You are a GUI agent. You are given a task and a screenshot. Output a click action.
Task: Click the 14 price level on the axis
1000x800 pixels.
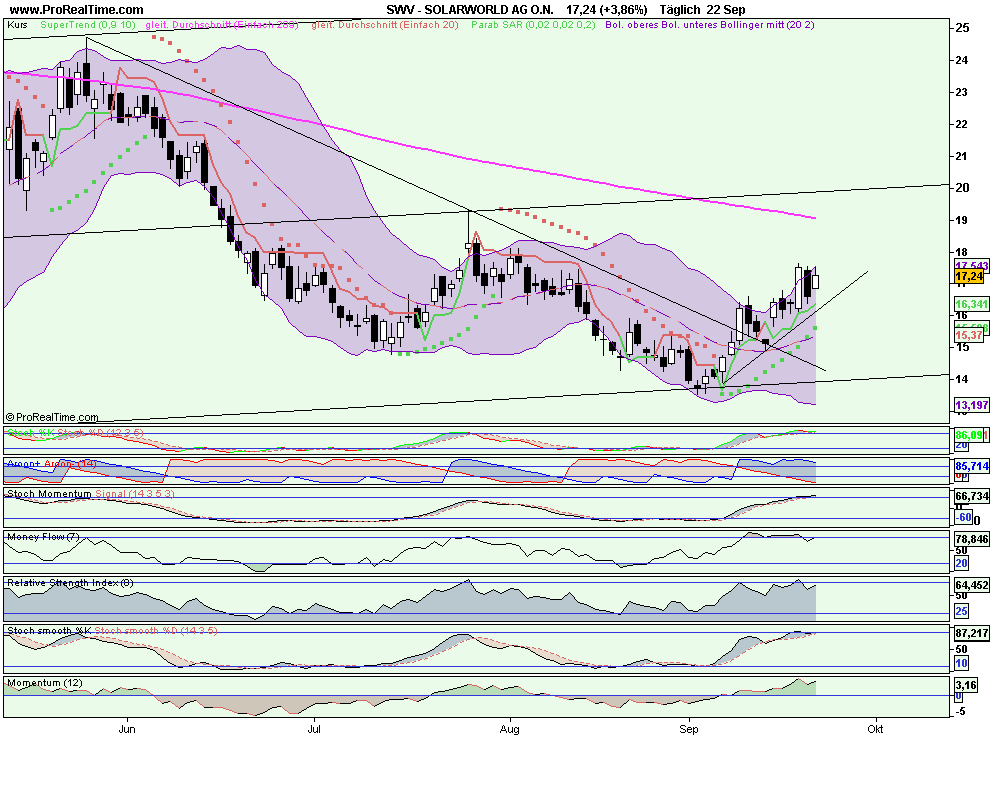[962, 379]
